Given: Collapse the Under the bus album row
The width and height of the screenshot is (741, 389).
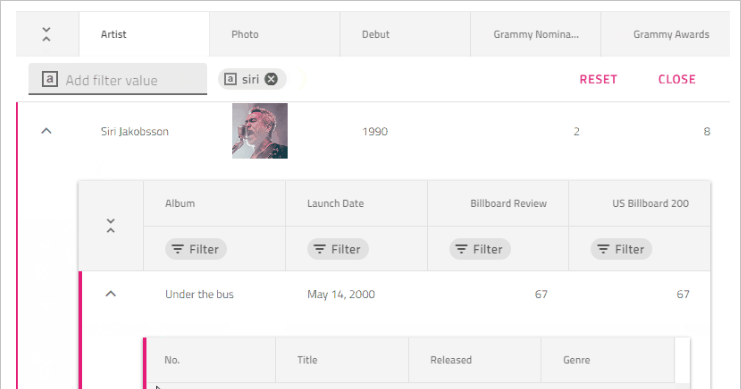Looking at the screenshot, I should [111, 294].
